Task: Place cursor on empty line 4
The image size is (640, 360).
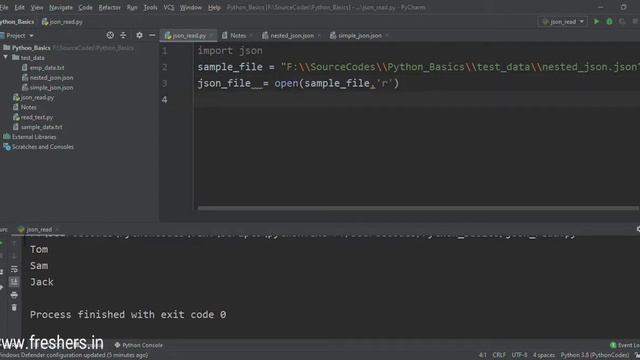Action: coord(416,100)
